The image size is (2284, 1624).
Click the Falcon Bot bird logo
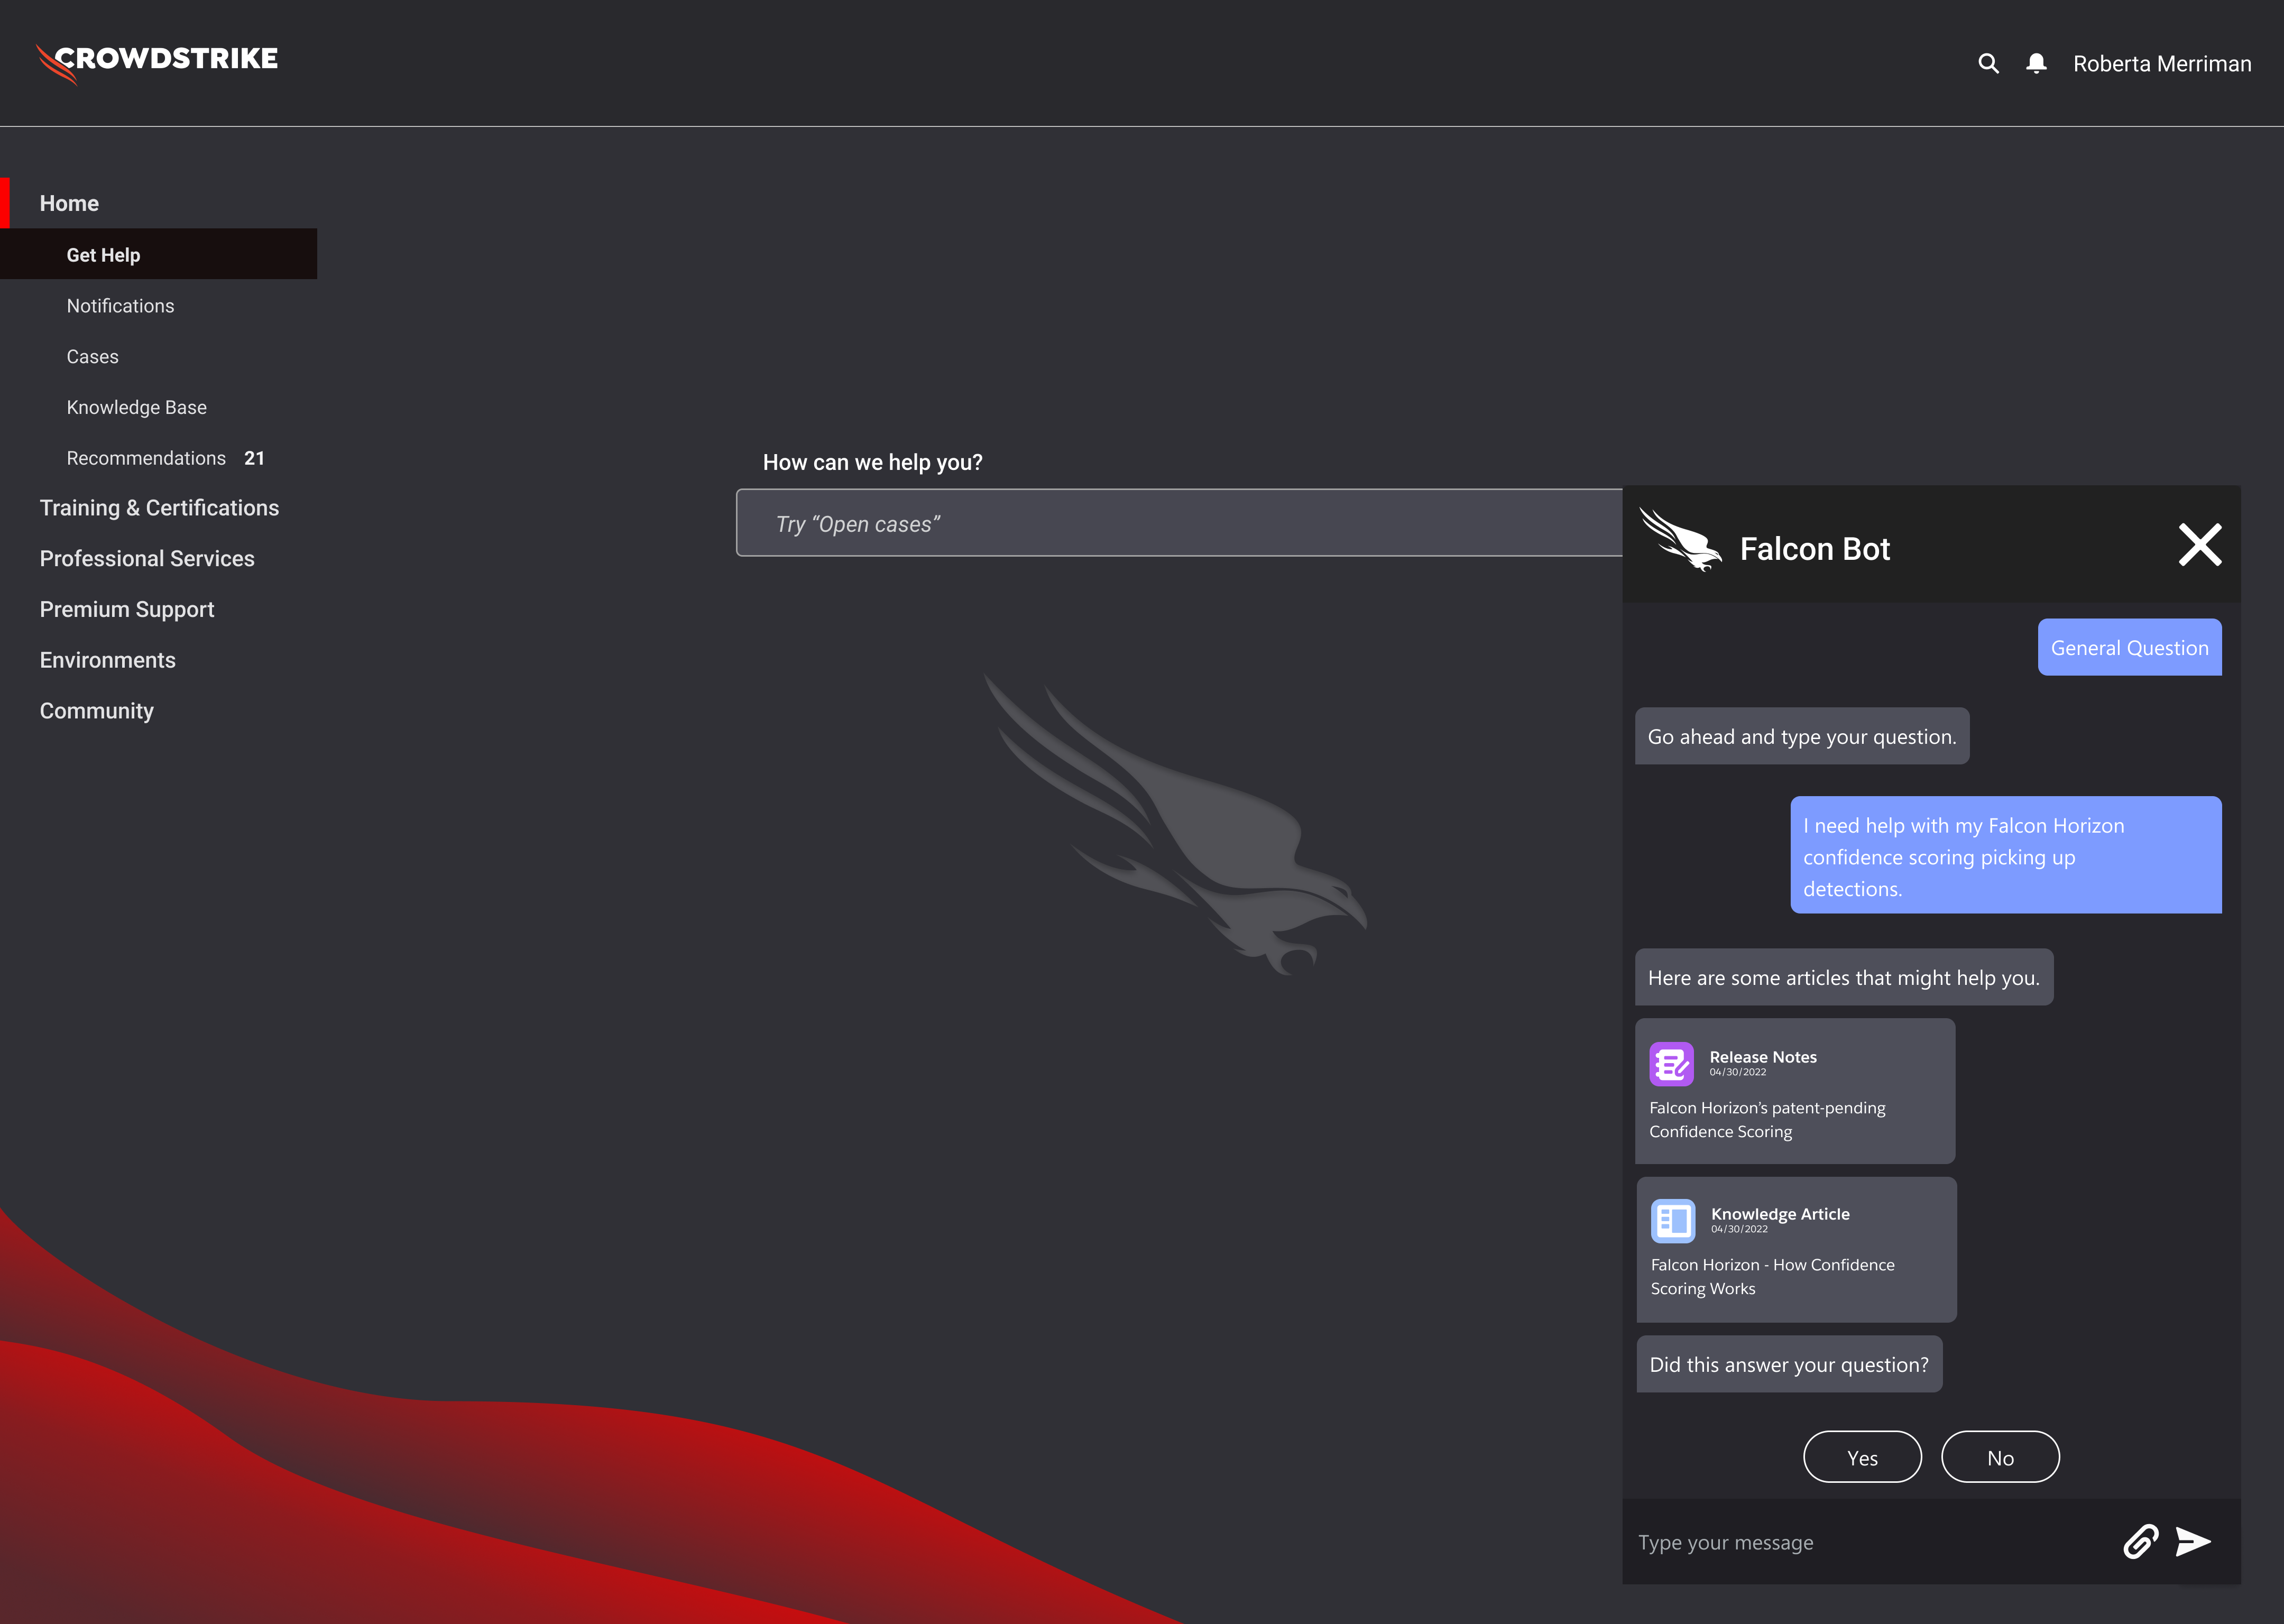pos(1680,539)
